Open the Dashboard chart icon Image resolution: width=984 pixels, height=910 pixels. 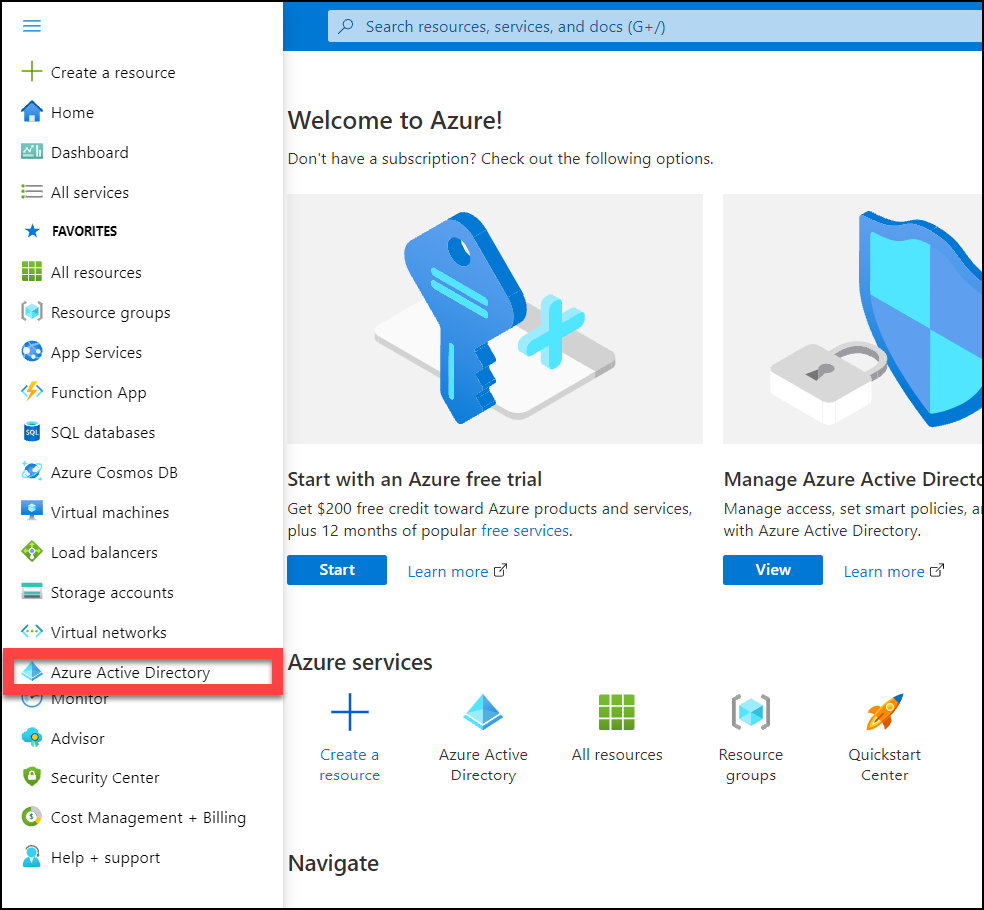(x=31, y=151)
